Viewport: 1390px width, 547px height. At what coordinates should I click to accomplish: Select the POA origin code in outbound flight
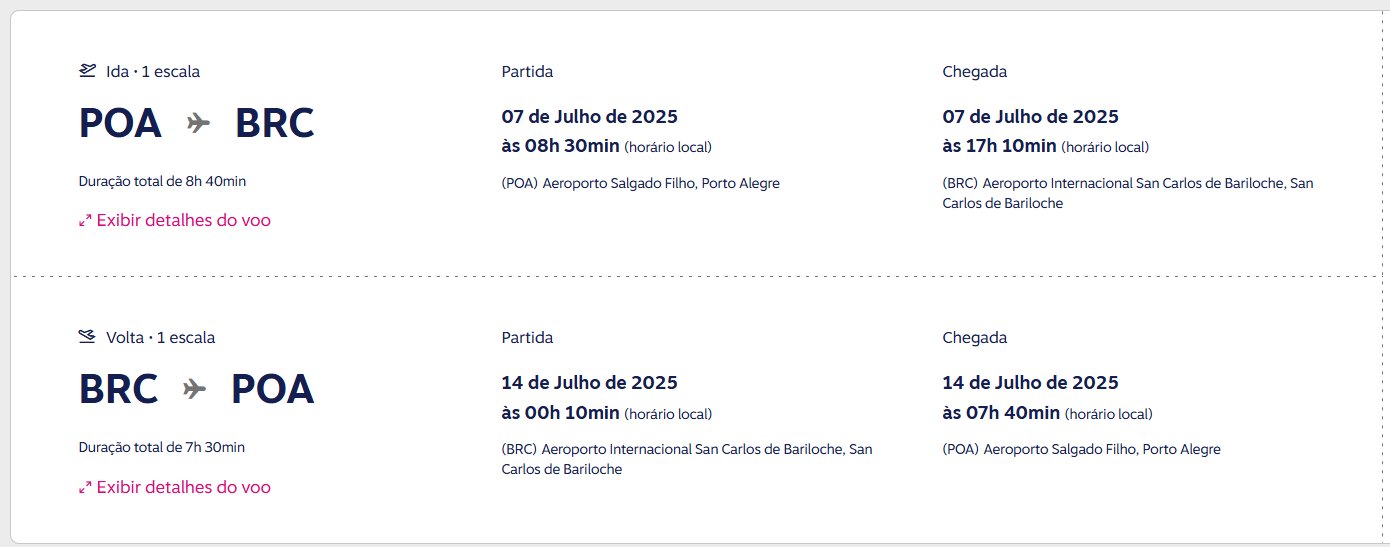[120, 123]
